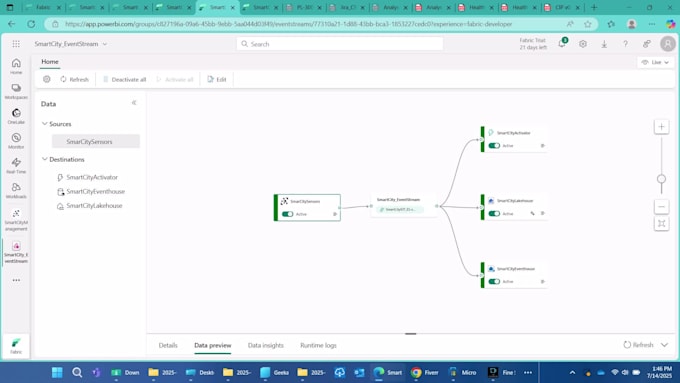Click the Search box
Screen dimensions: 680x383
[340, 44]
